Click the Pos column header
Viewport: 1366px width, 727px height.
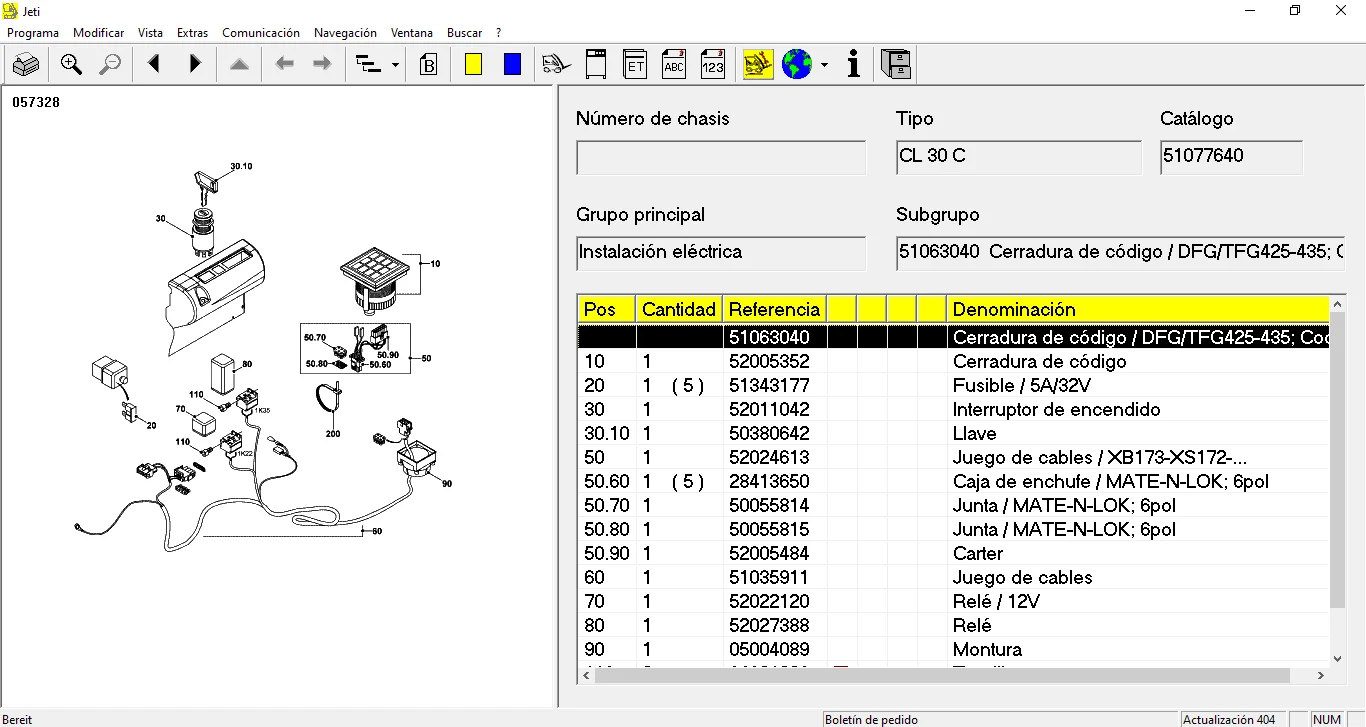(607, 309)
